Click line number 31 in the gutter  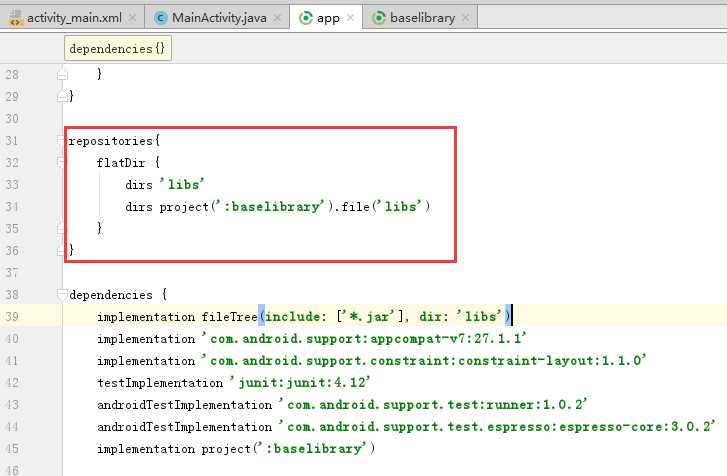click(12, 140)
